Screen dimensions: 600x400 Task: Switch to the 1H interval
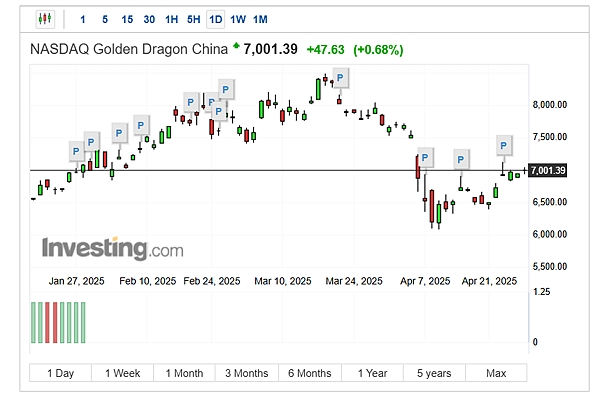pos(171,20)
